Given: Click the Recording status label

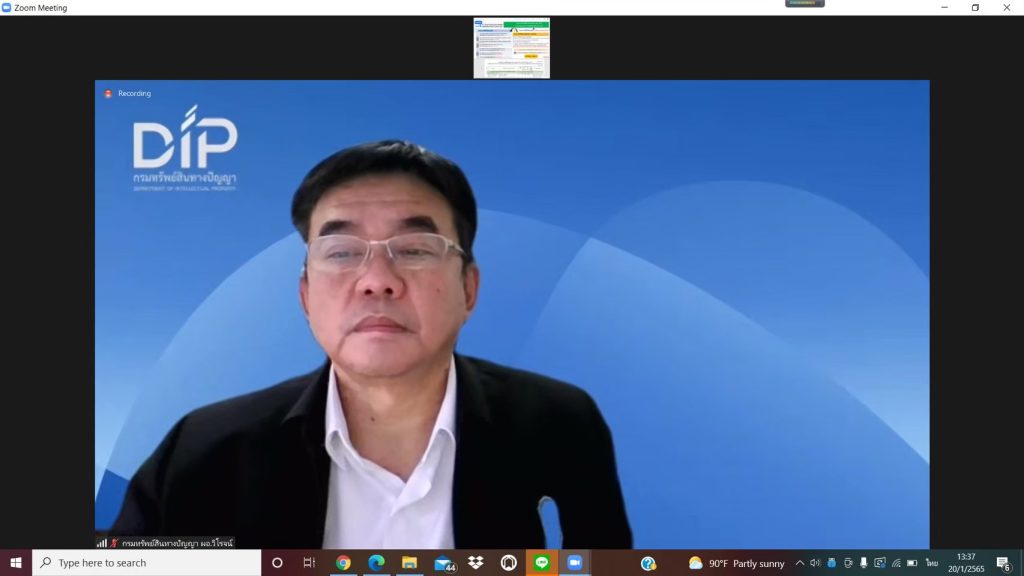Looking at the screenshot, I should pyautogui.click(x=135, y=93).
